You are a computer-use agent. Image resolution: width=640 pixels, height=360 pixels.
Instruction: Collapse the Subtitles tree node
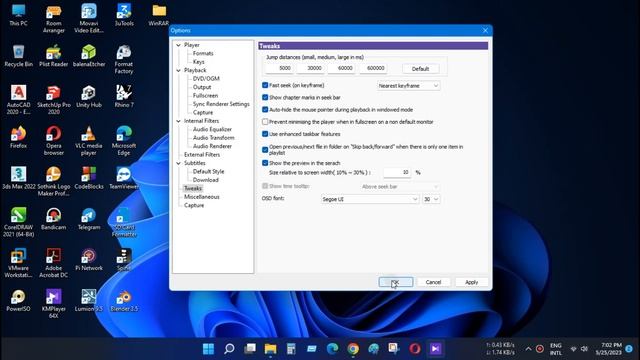pyautogui.click(x=178, y=163)
